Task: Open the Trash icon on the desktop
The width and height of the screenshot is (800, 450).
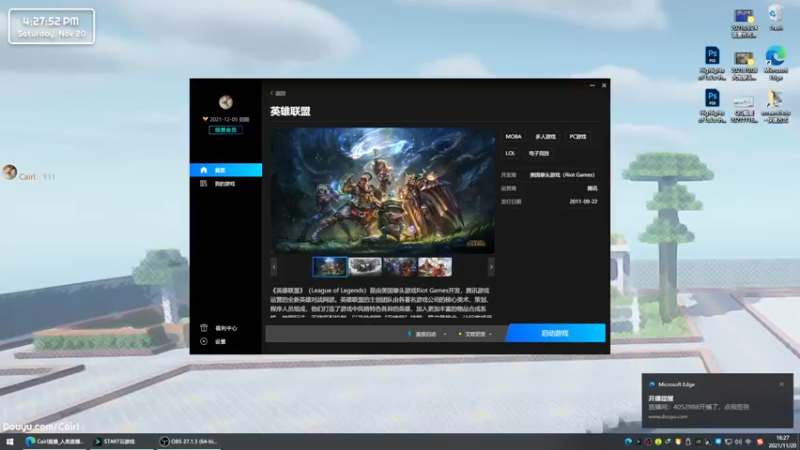Action: [776, 18]
